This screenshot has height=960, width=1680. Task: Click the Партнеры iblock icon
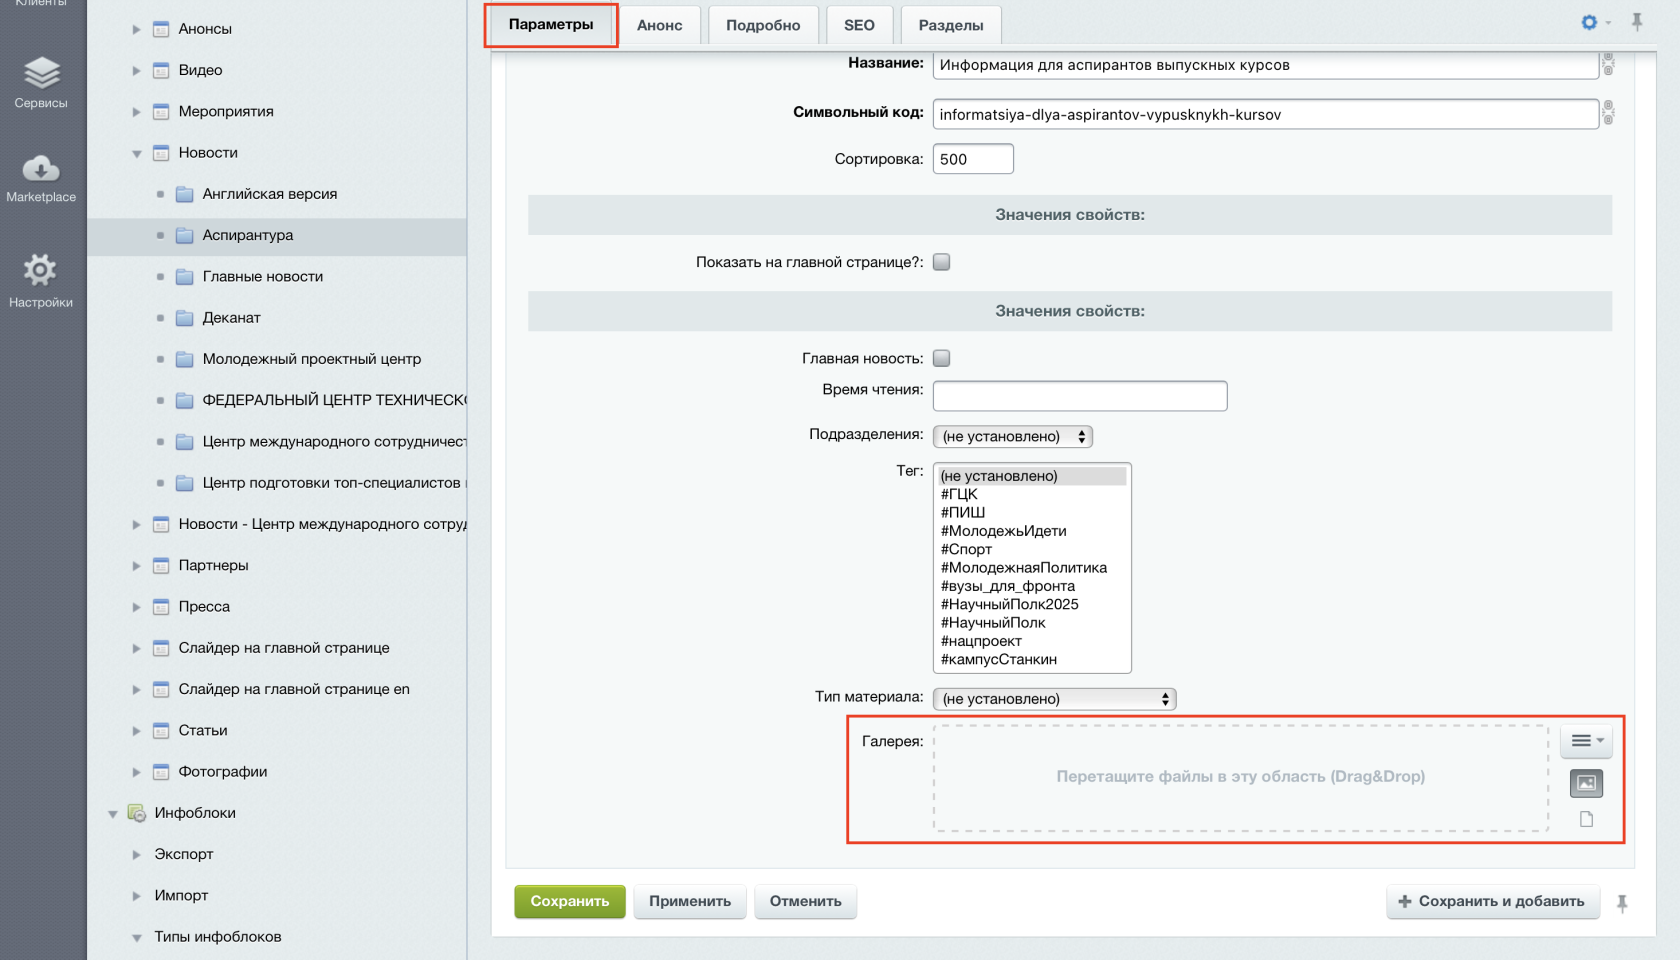[161, 566]
